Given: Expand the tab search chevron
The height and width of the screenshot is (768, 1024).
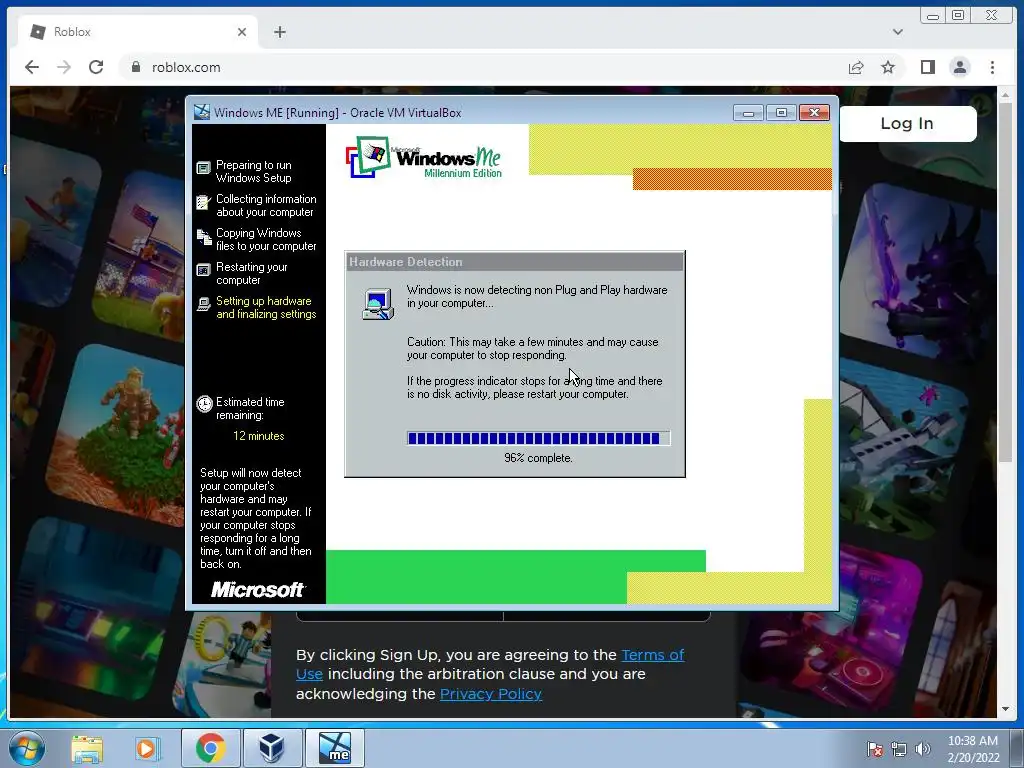Looking at the screenshot, I should 897,32.
